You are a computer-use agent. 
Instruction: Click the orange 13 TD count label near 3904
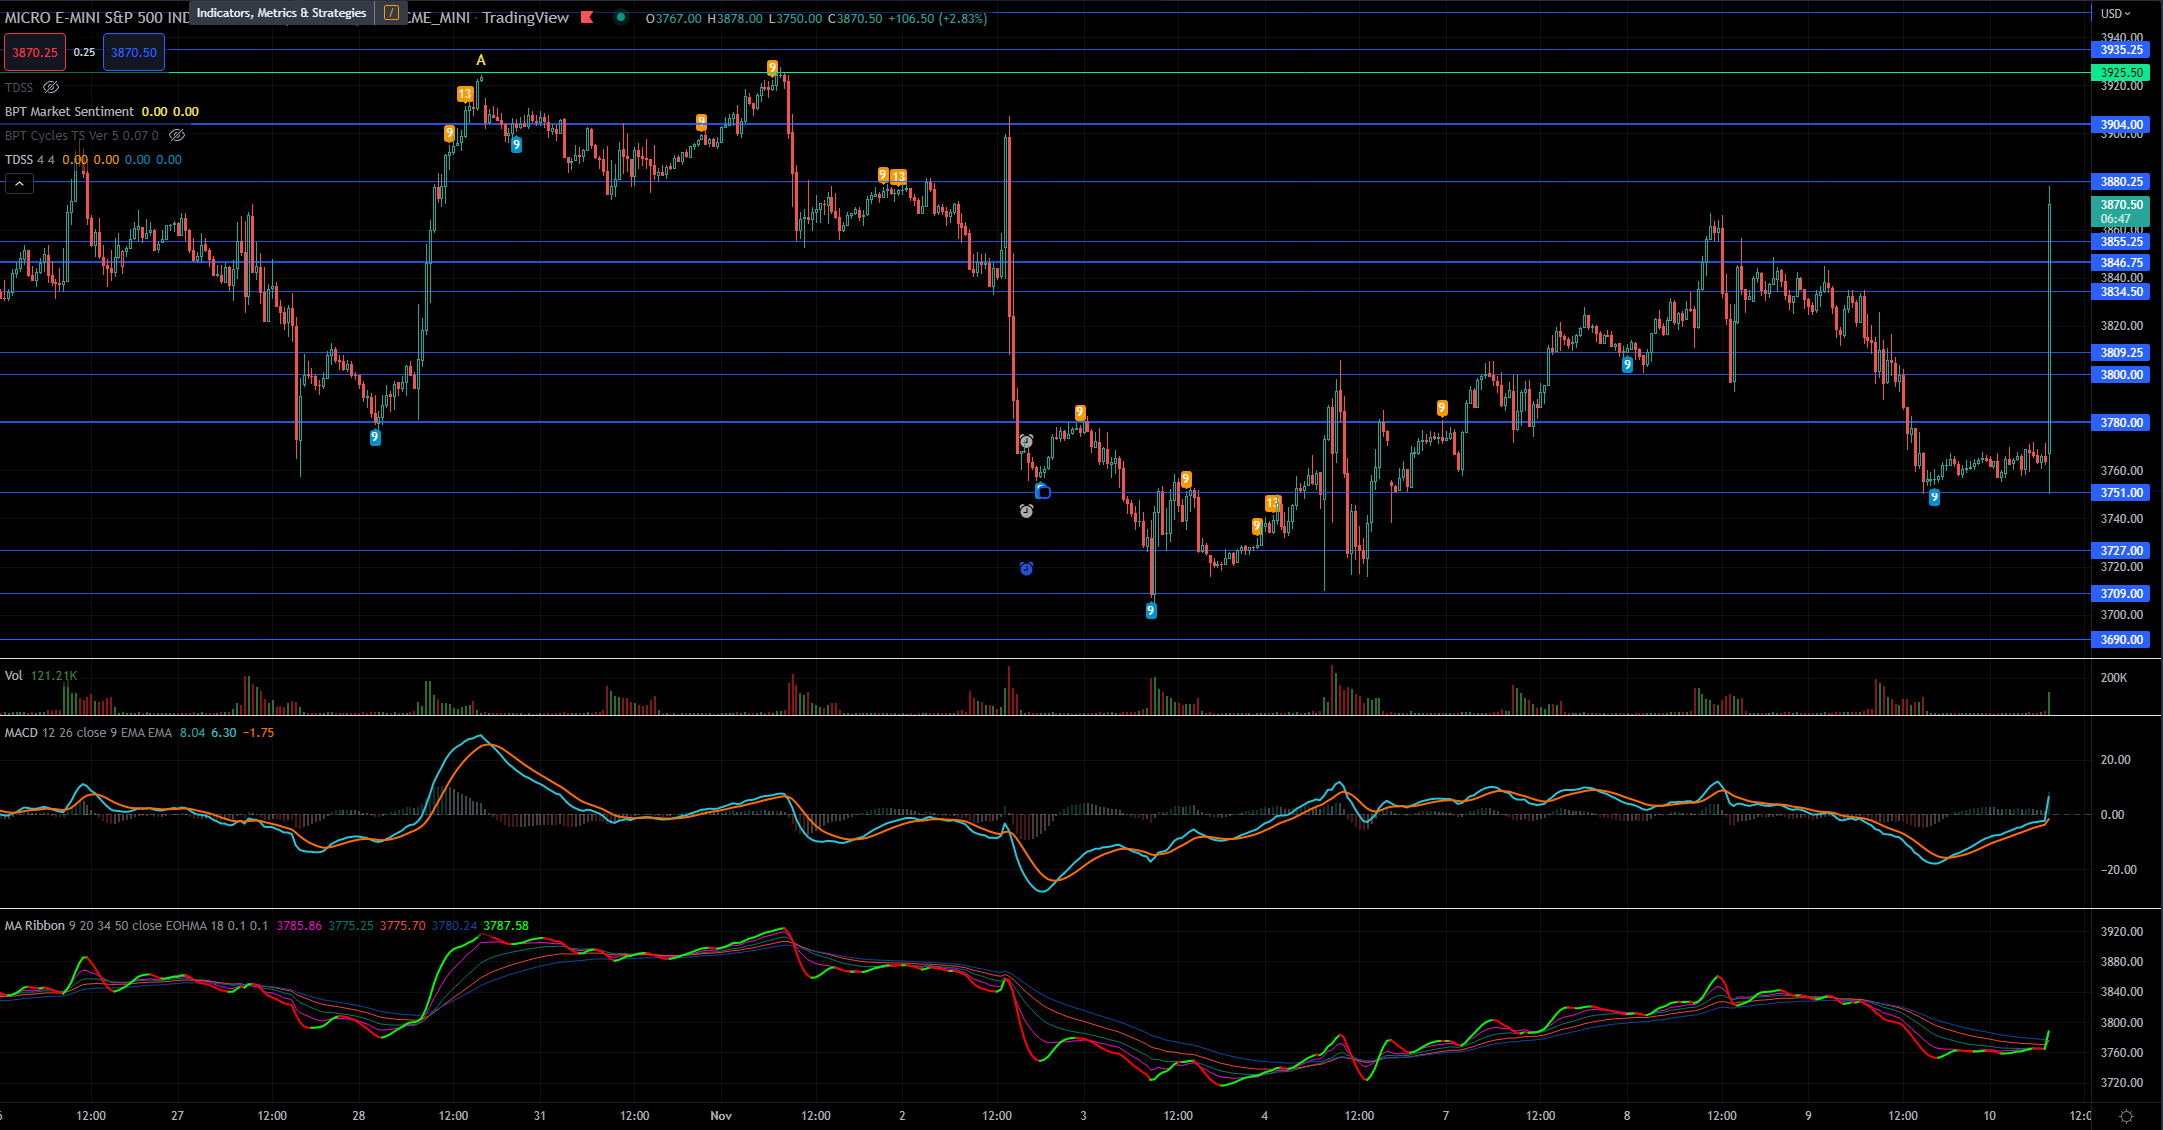(x=465, y=94)
